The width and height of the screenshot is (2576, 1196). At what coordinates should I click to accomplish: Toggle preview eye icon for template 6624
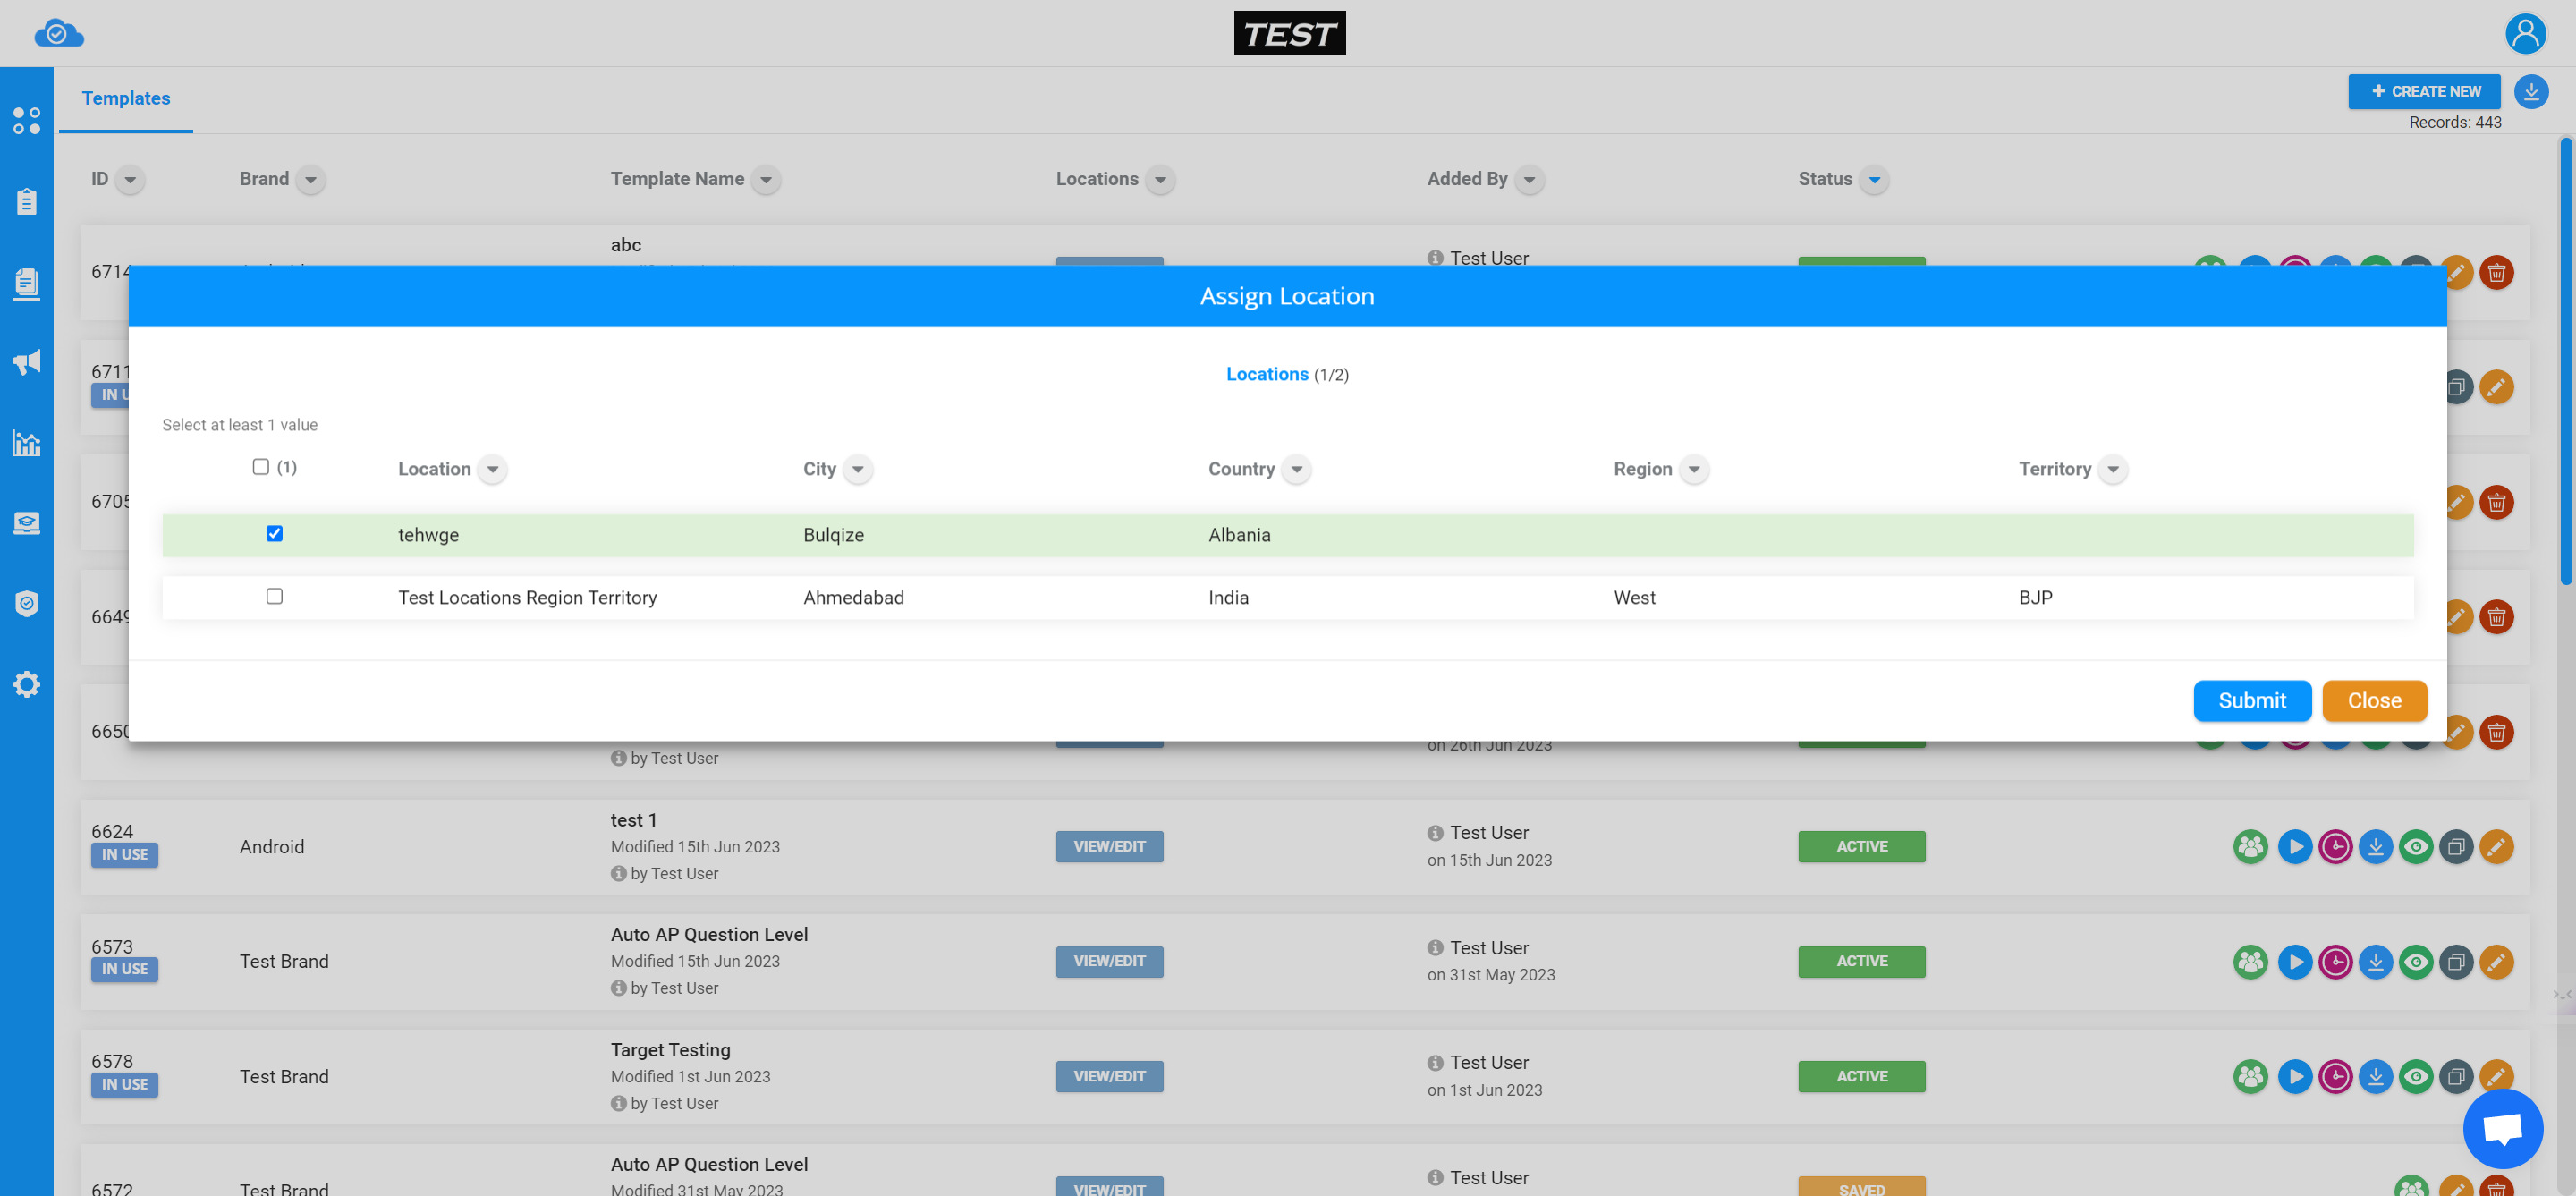[x=2415, y=847]
